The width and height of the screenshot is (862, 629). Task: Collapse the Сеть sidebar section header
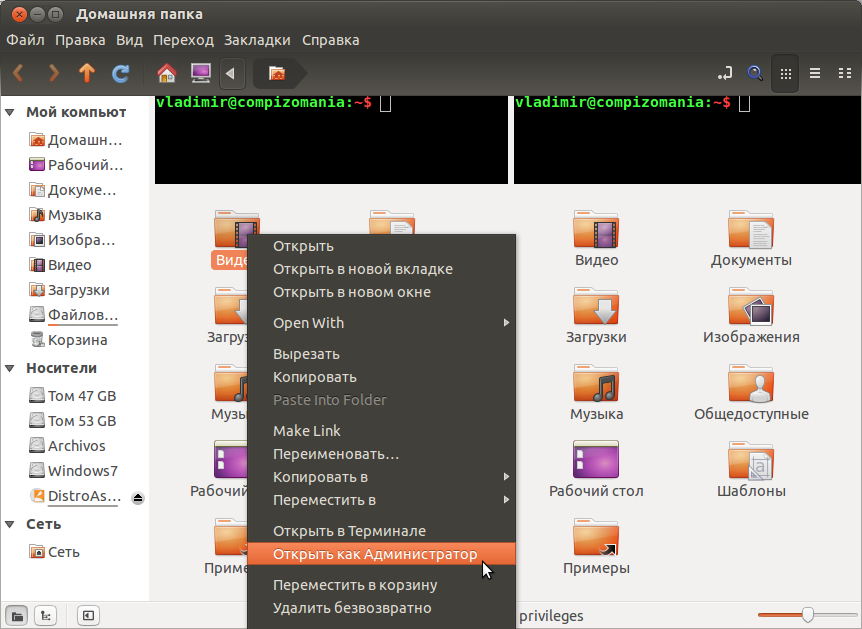[x=10, y=525]
